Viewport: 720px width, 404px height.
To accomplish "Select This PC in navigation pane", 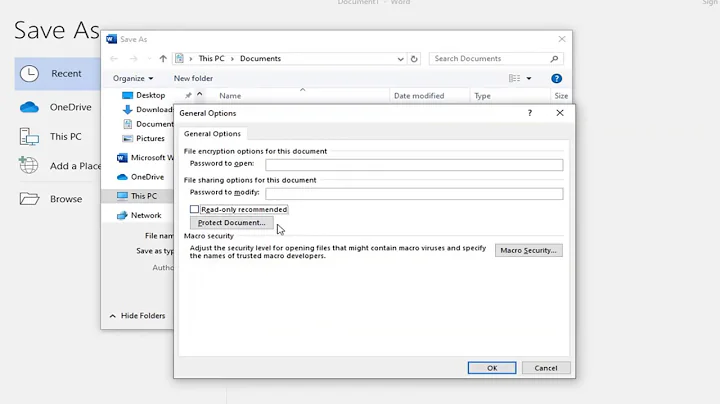I will (x=137, y=196).
